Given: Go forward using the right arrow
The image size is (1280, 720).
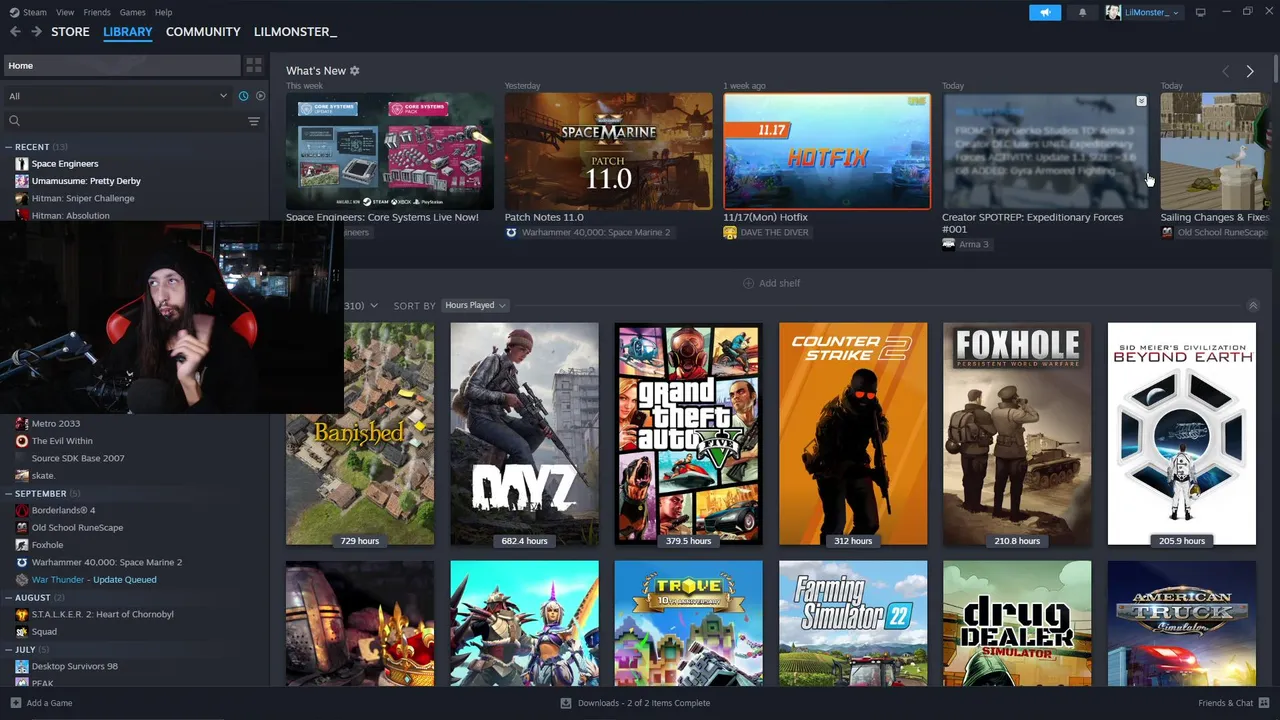Looking at the screenshot, I should [36, 32].
